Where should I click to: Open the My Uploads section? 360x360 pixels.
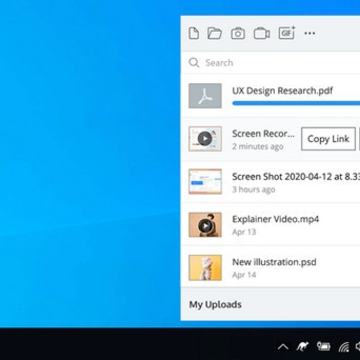pyautogui.click(x=215, y=305)
